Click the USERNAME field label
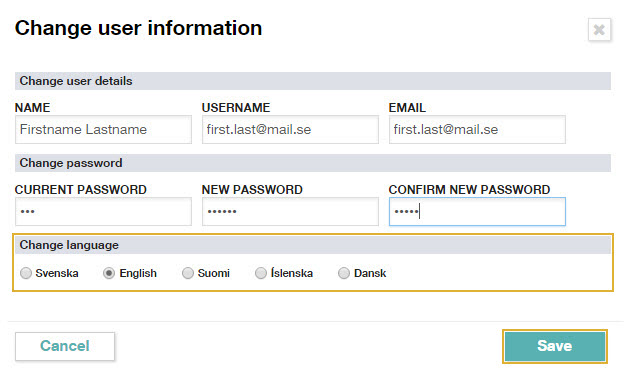The height and width of the screenshot is (374, 624). (236, 108)
